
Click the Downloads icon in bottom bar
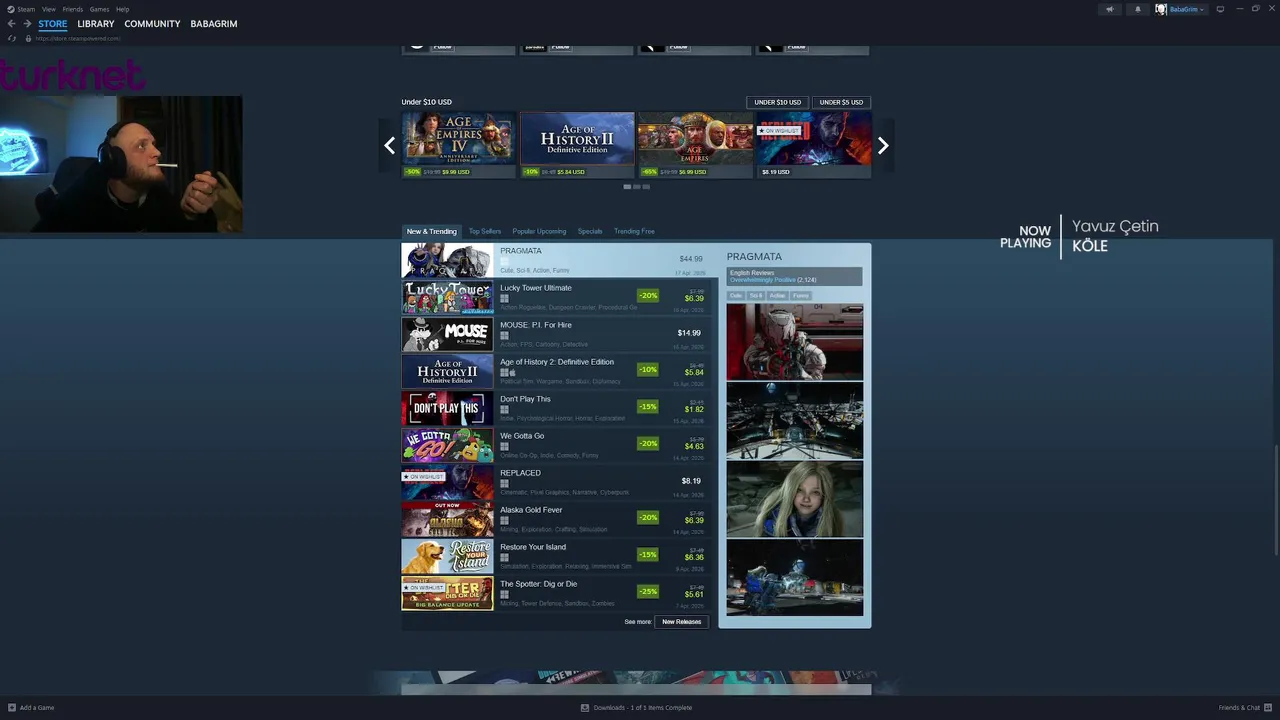point(585,707)
